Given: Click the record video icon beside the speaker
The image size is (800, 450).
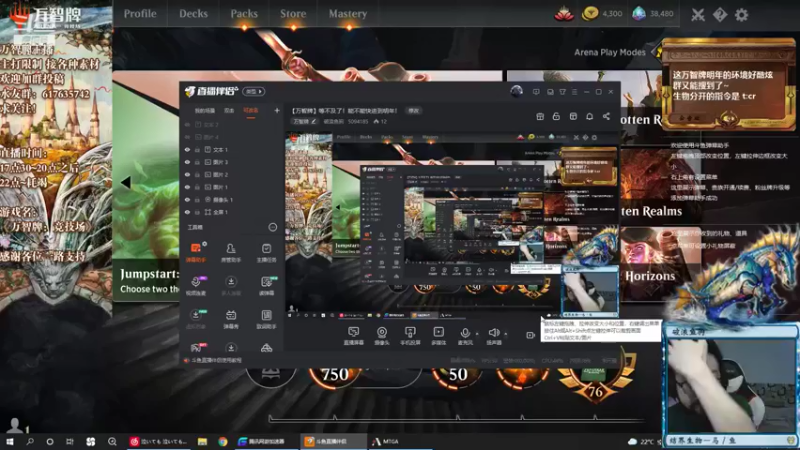Looking at the screenshot, I should click(530, 335).
